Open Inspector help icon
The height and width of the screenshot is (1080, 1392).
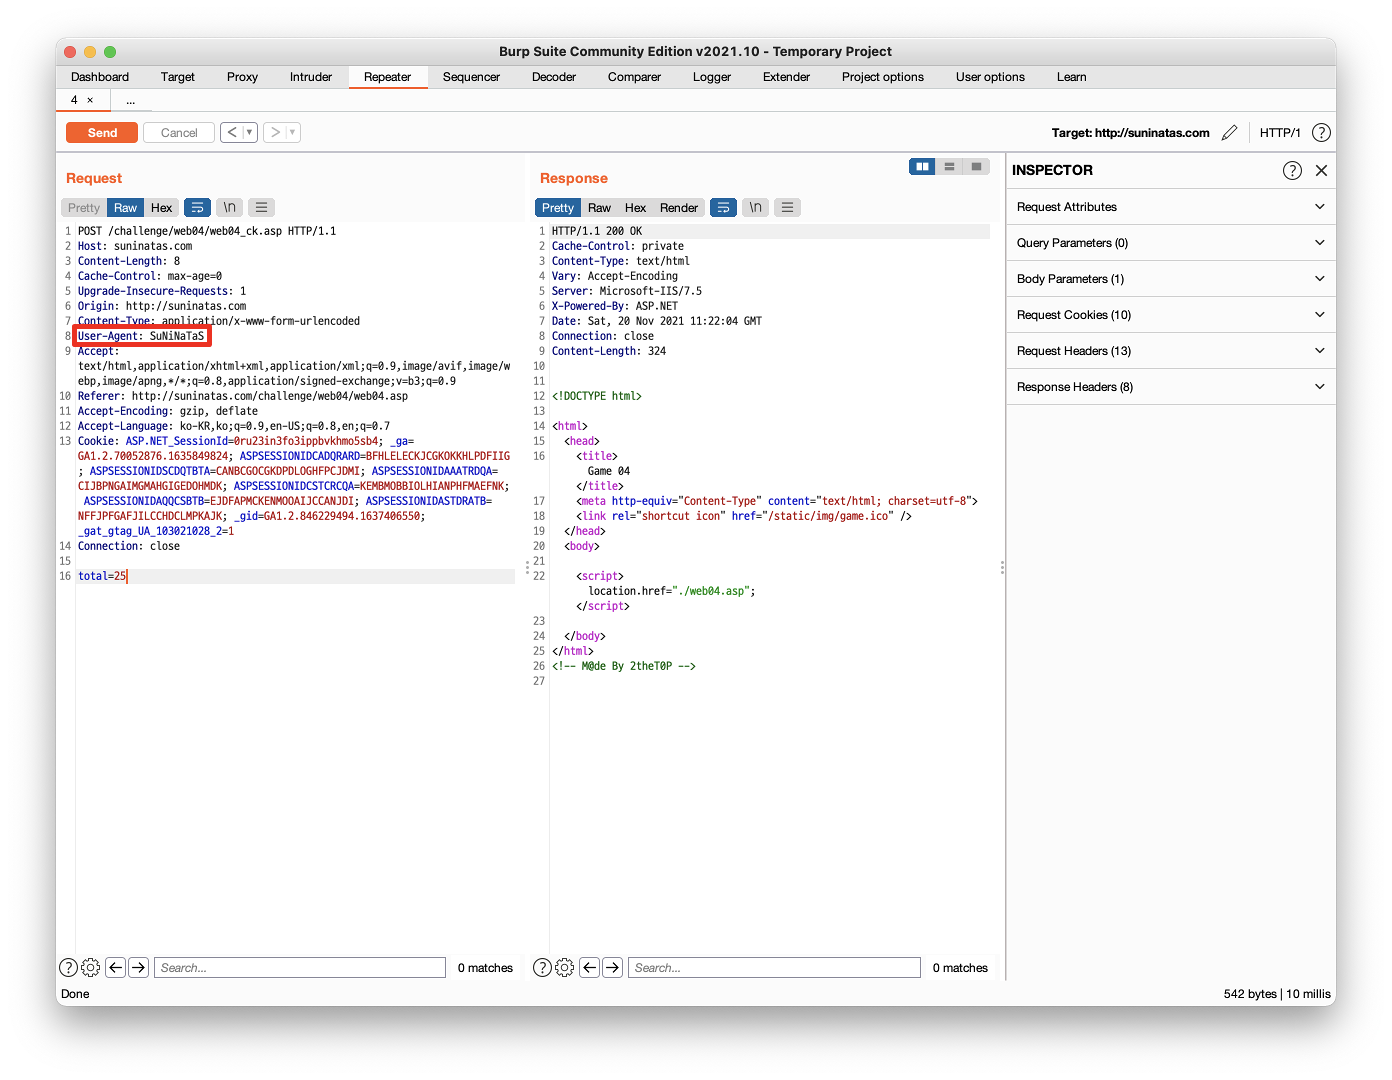pos(1292,170)
